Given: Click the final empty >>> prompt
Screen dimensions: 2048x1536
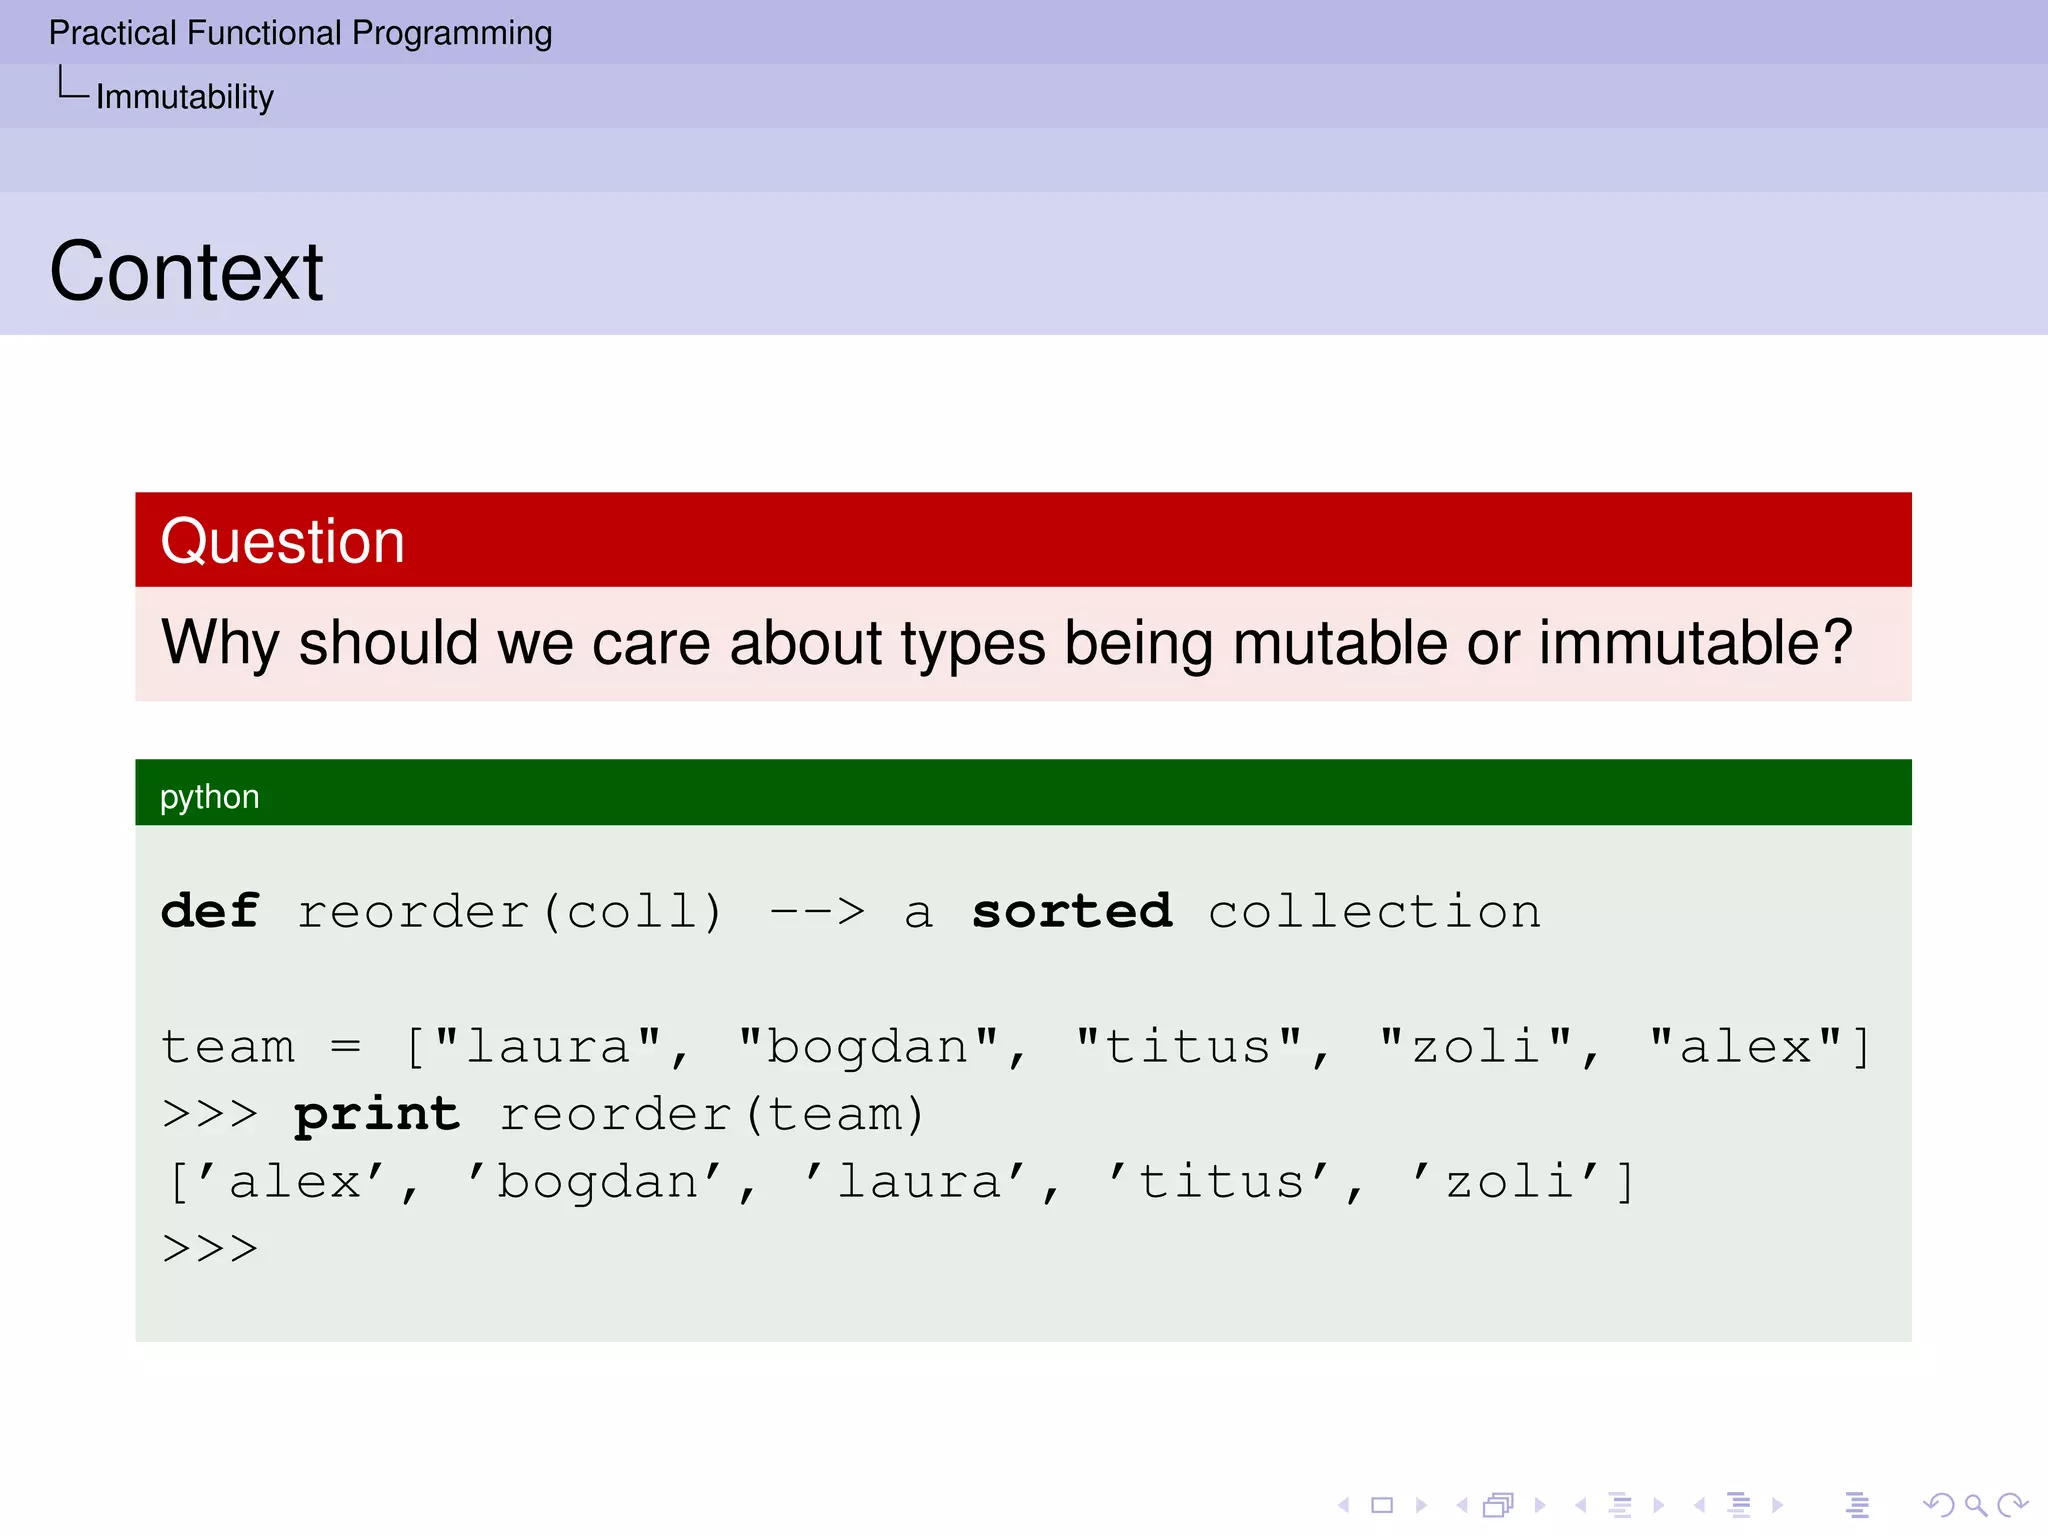Looking at the screenshot, I should 210,1249.
